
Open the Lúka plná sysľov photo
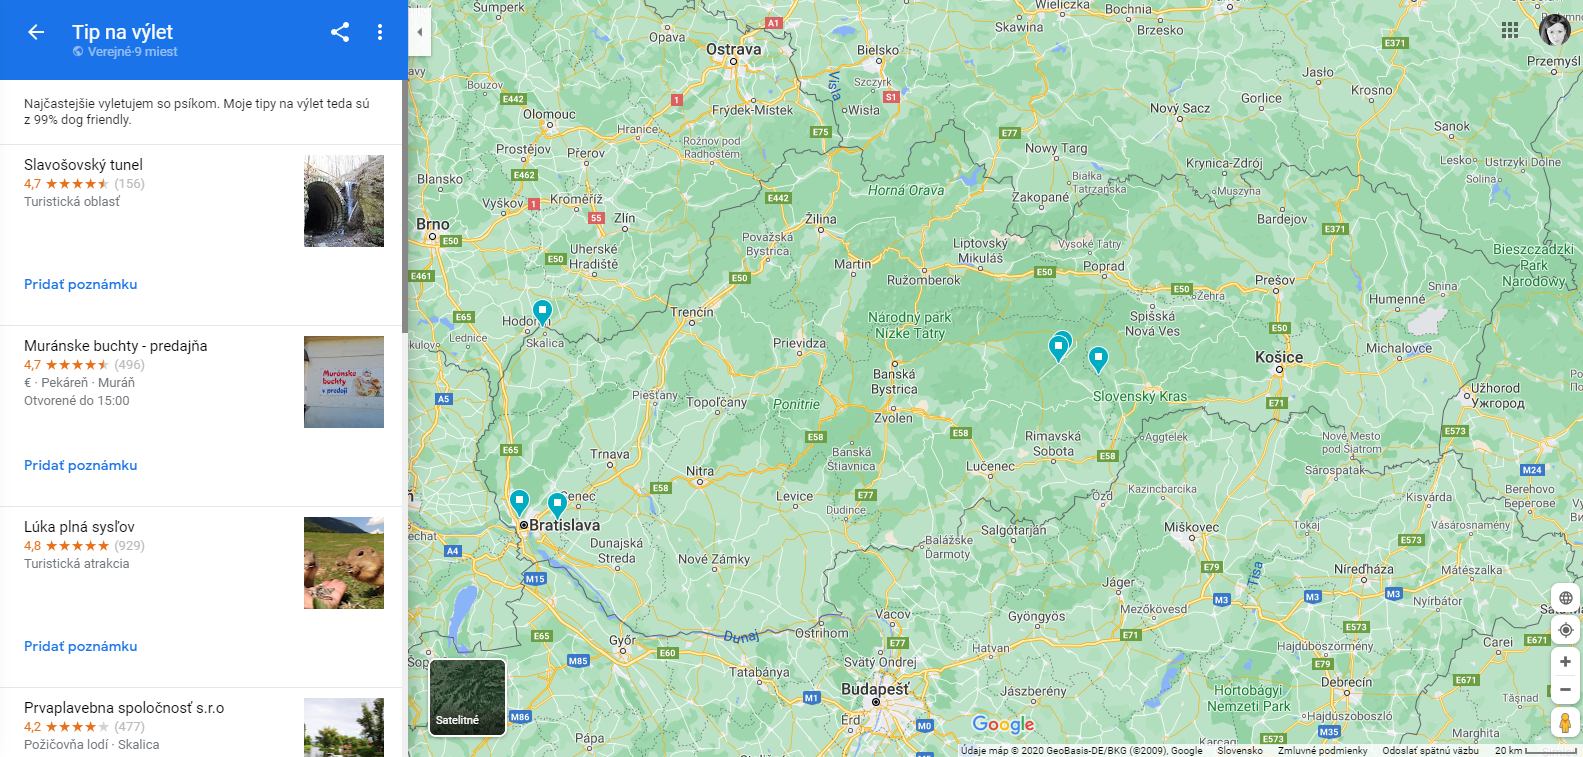pyautogui.click(x=344, y=563)
